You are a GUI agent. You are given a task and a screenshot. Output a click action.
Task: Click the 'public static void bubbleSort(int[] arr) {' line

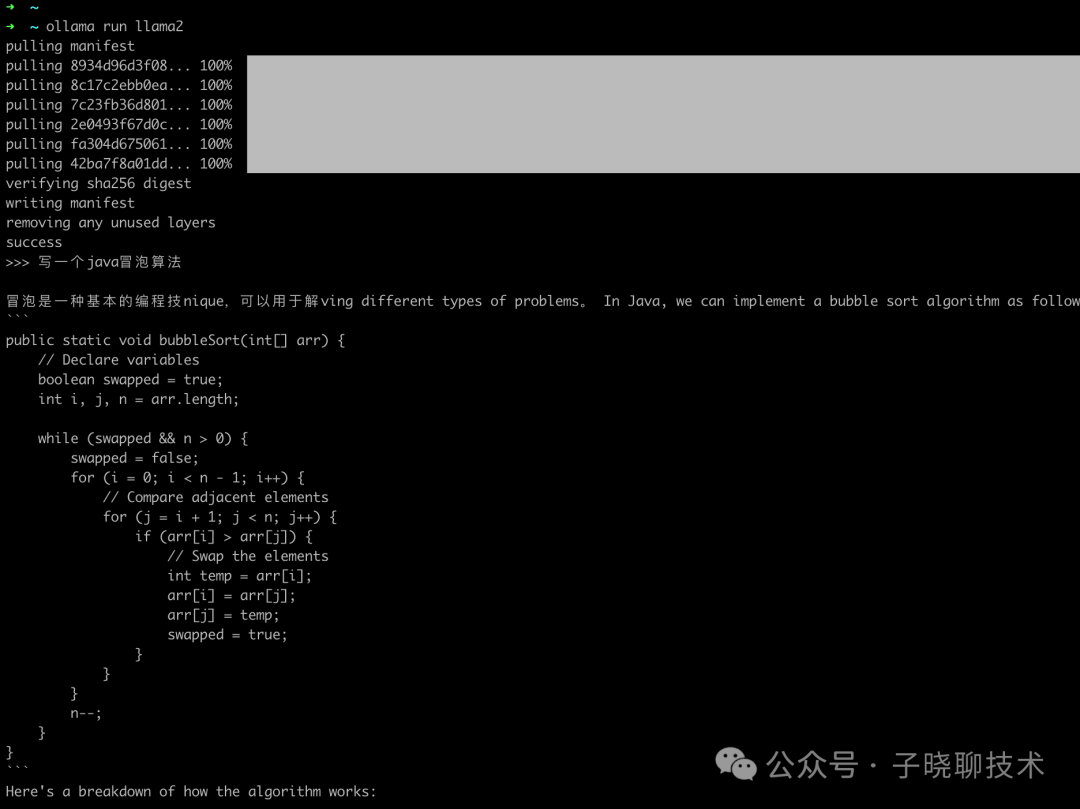click(x=176, y=340)
